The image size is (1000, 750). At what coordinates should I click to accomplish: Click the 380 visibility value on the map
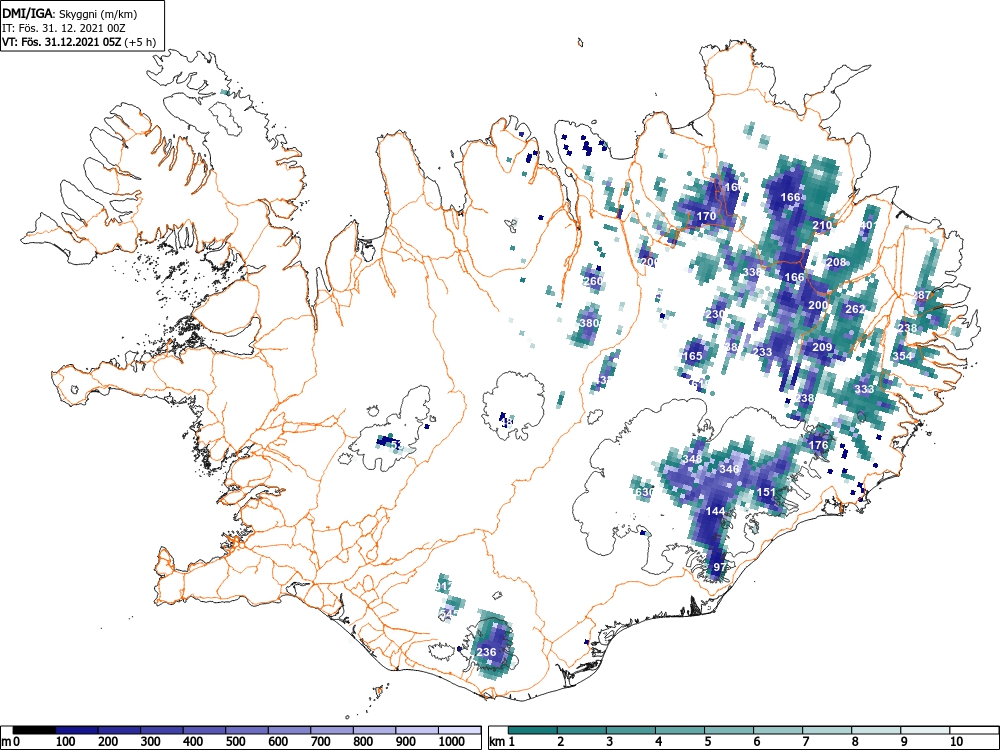coord(589,323)
